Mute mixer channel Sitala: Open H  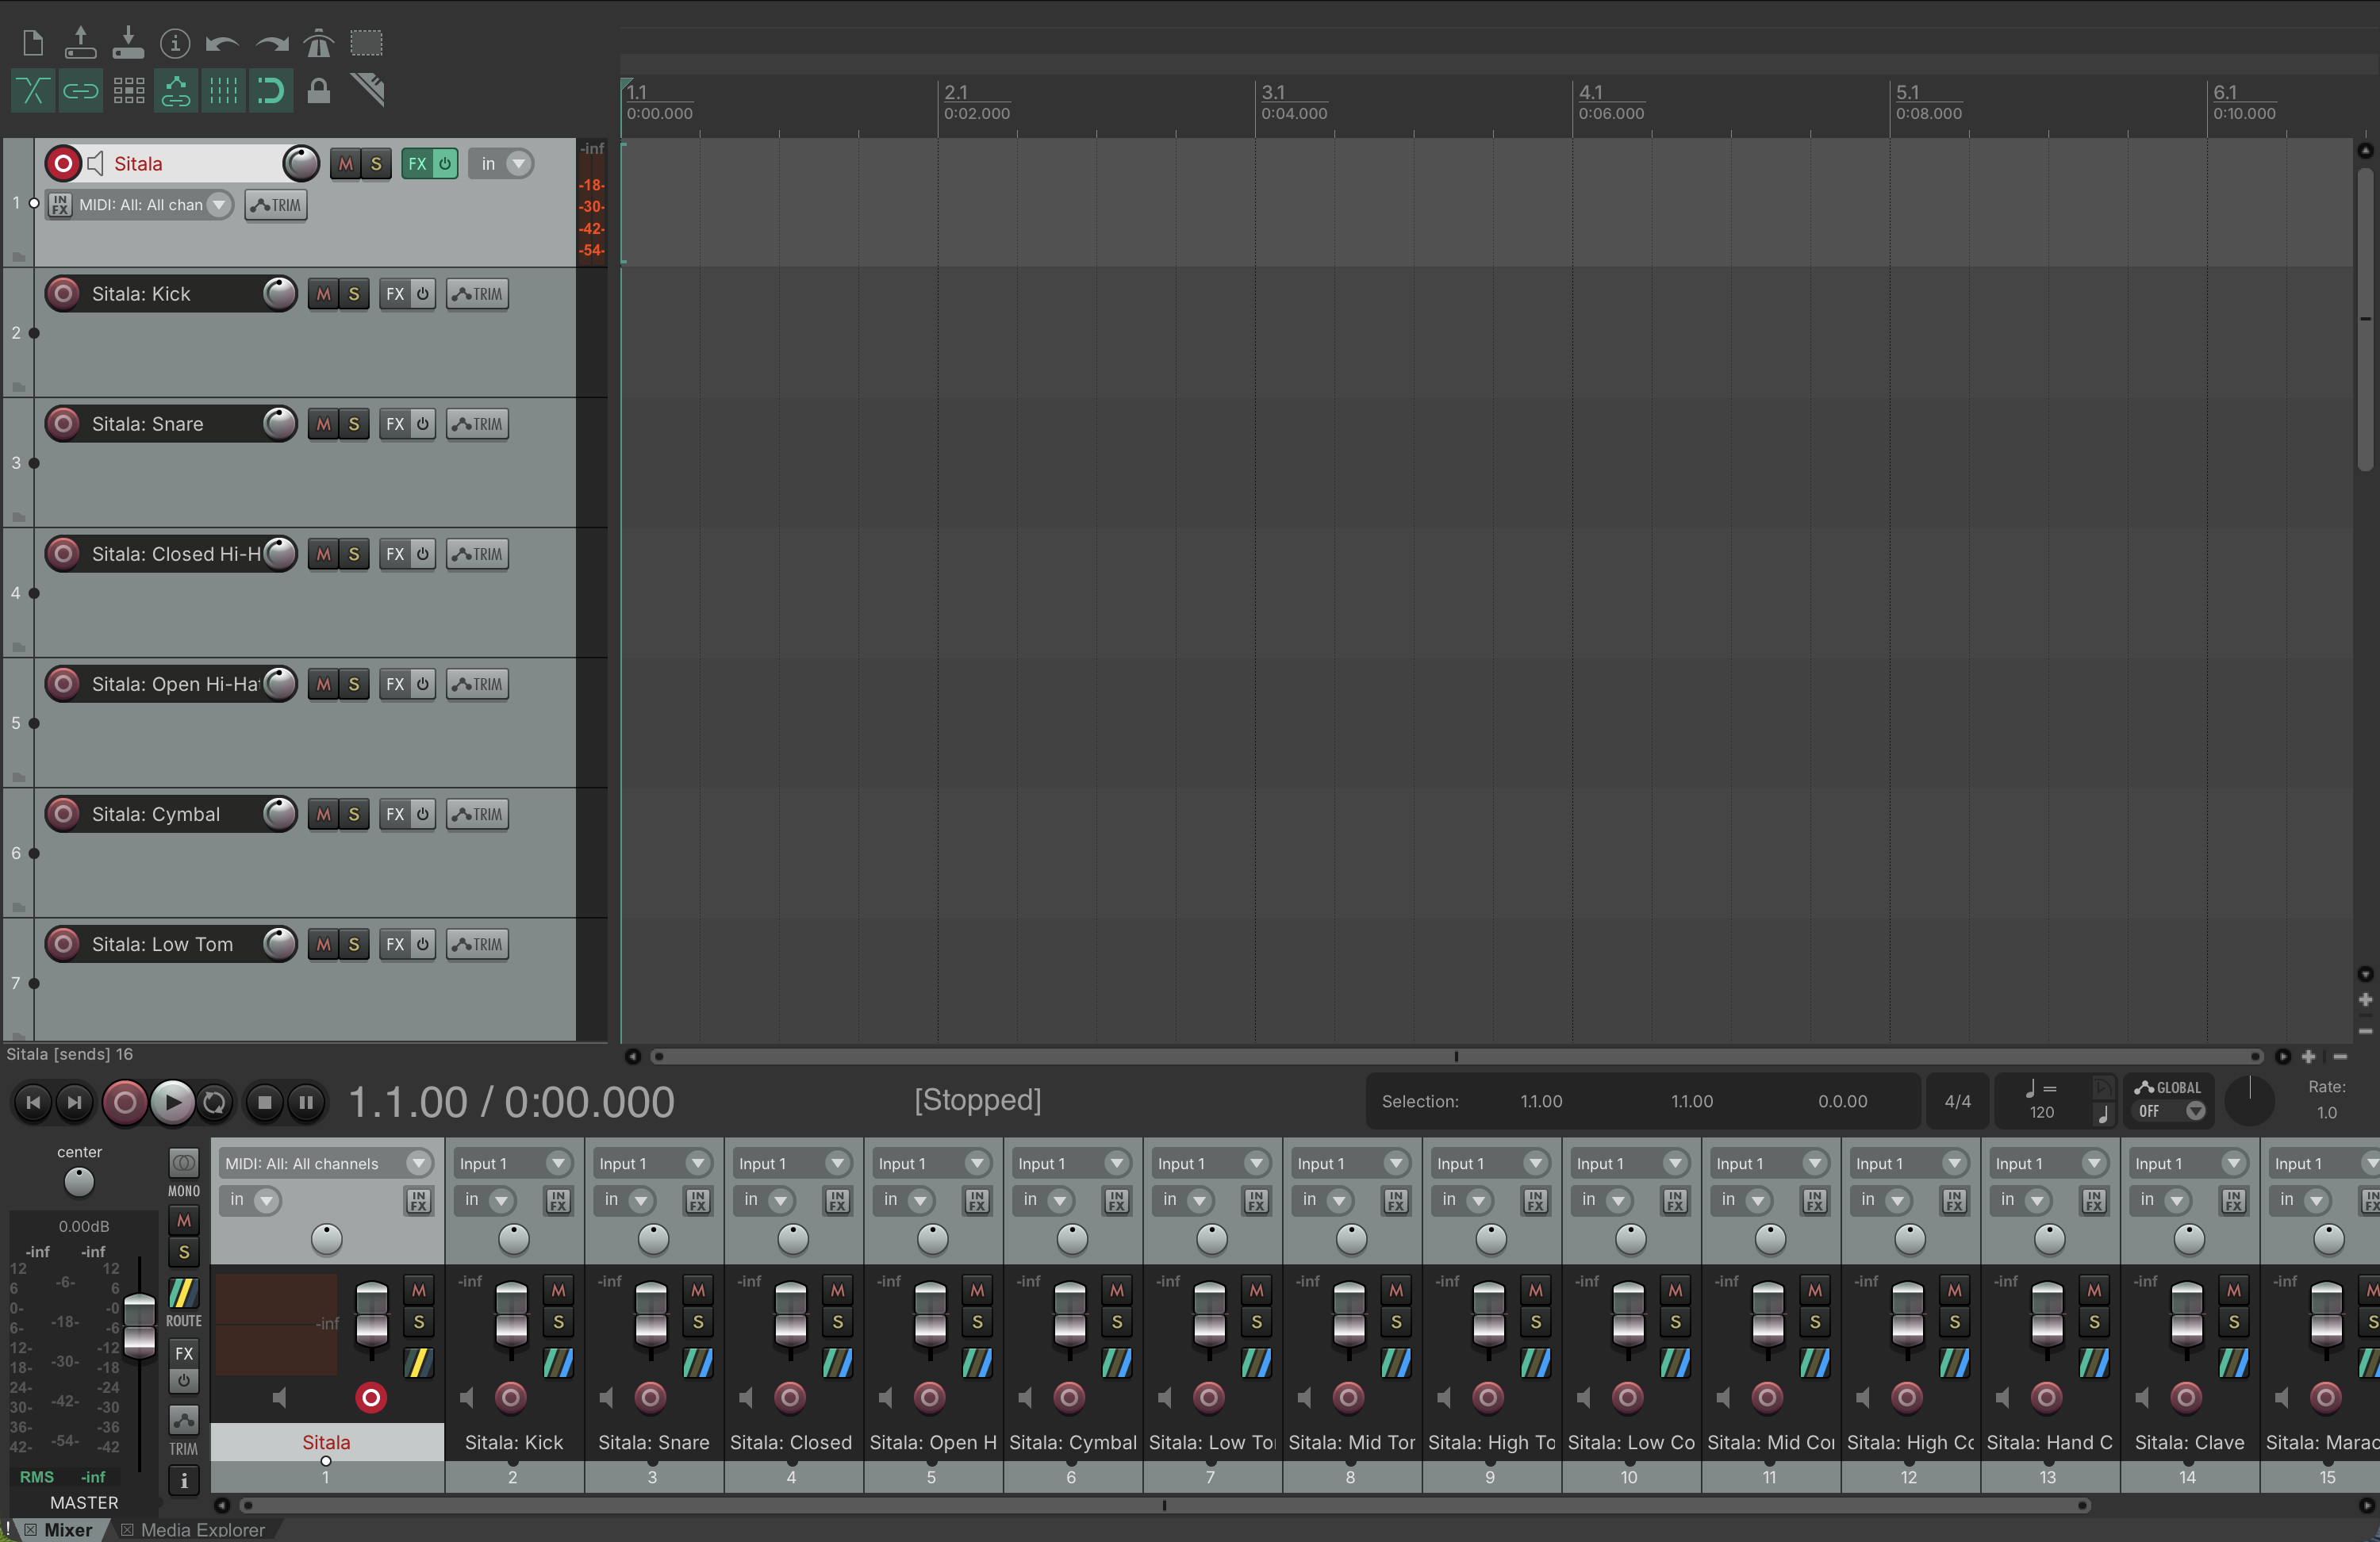[977, 1290]
